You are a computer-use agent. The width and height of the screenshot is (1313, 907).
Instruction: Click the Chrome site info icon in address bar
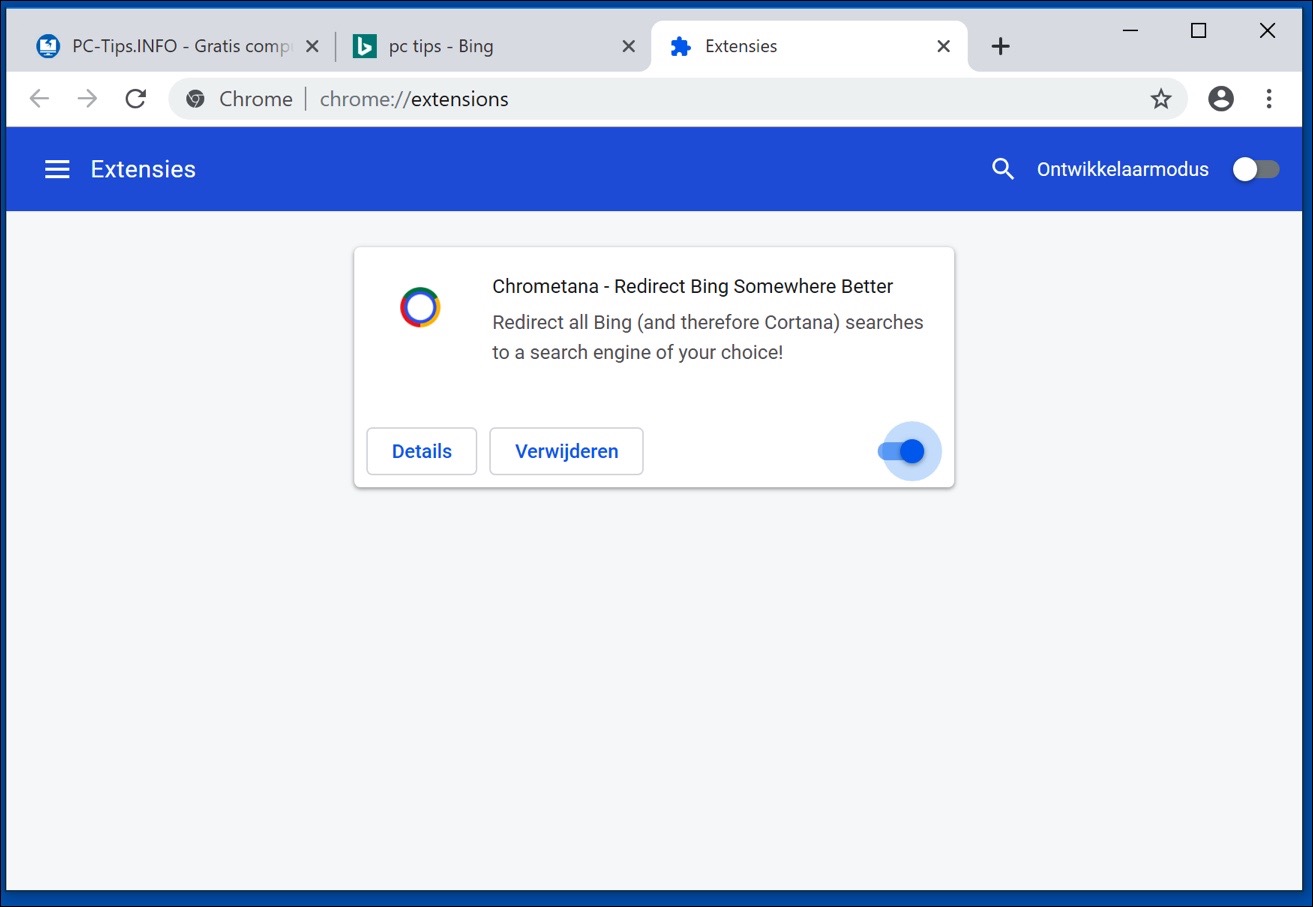point(196,99)
